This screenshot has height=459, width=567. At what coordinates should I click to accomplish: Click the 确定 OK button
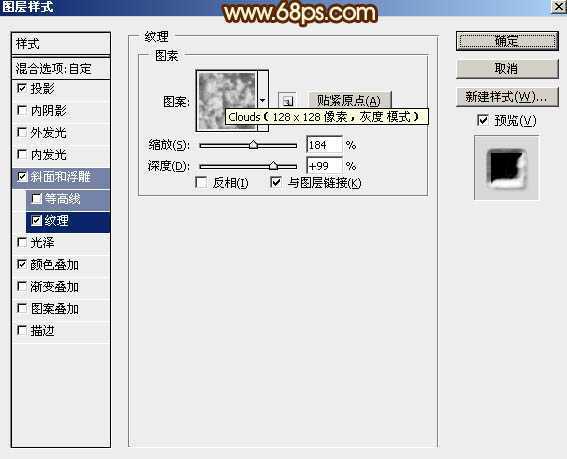[x=507, y=41]
